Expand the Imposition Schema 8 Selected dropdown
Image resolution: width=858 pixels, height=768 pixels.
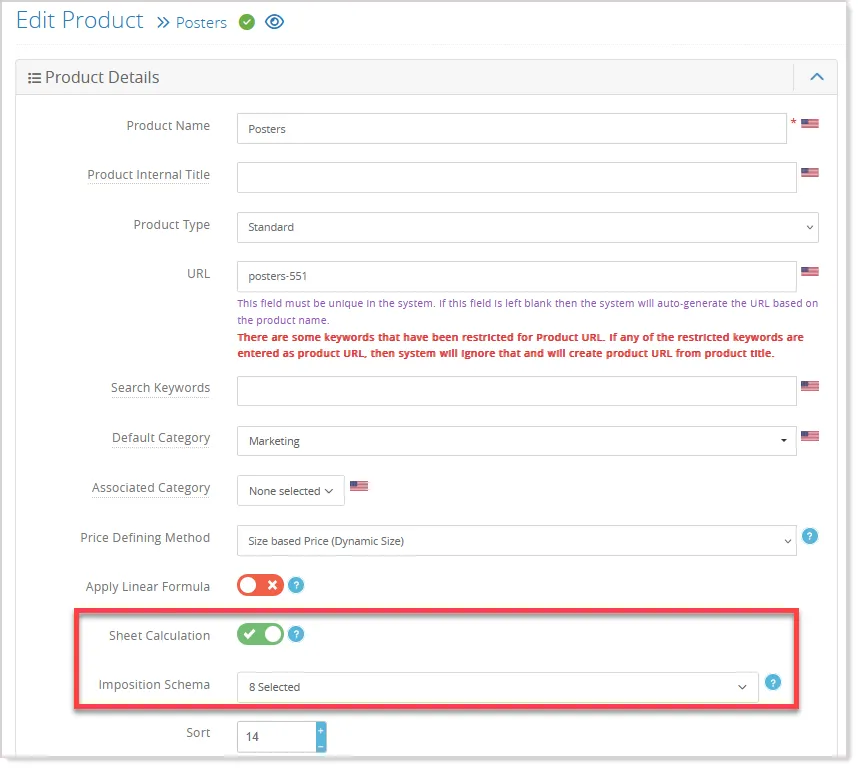click(497, 687)
